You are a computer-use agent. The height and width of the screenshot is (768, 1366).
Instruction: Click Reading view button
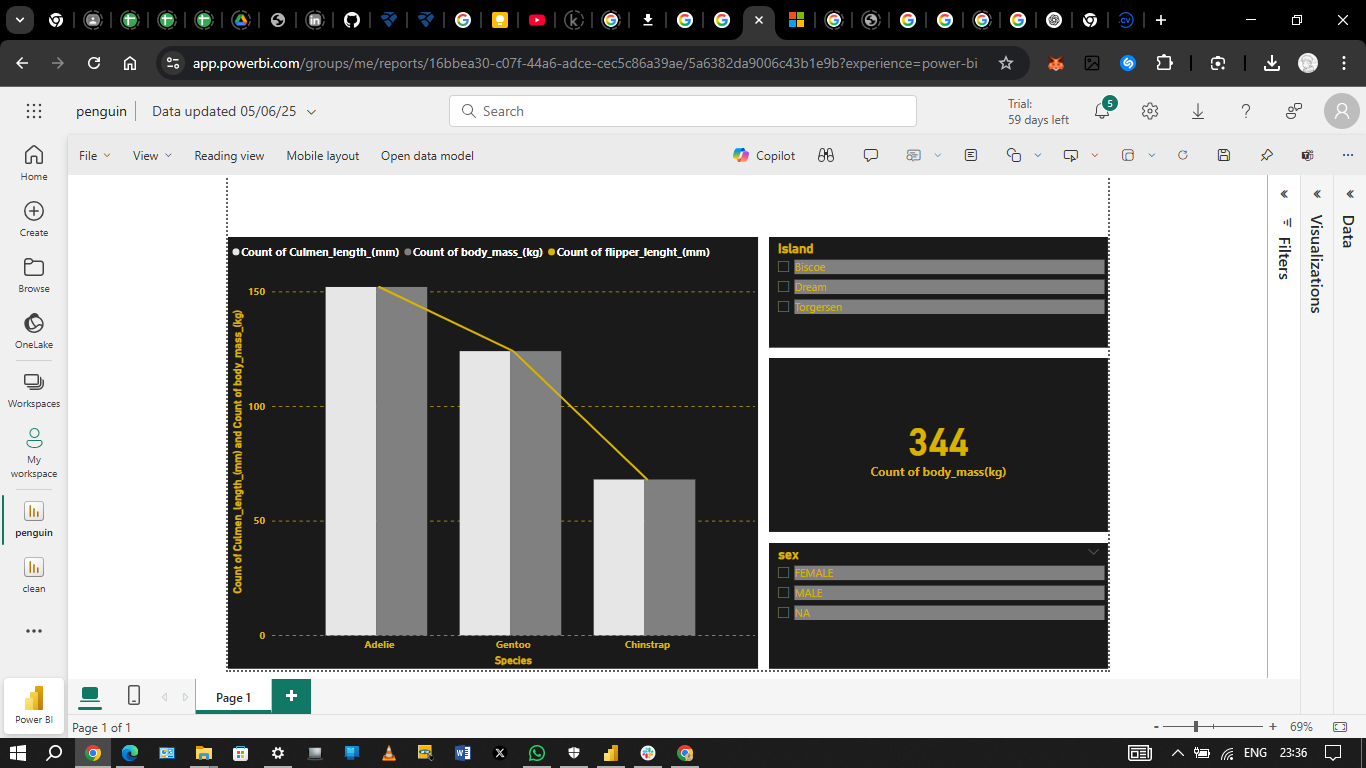tap(229, 155)
